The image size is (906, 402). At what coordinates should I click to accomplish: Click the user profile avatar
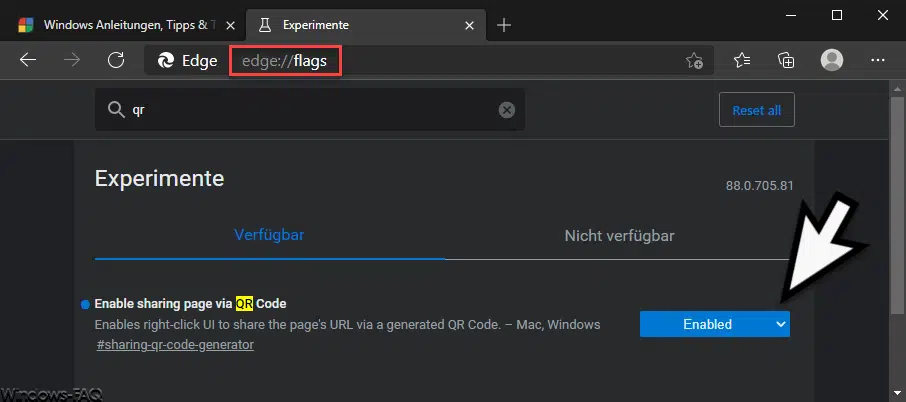(x=831, y=61)
